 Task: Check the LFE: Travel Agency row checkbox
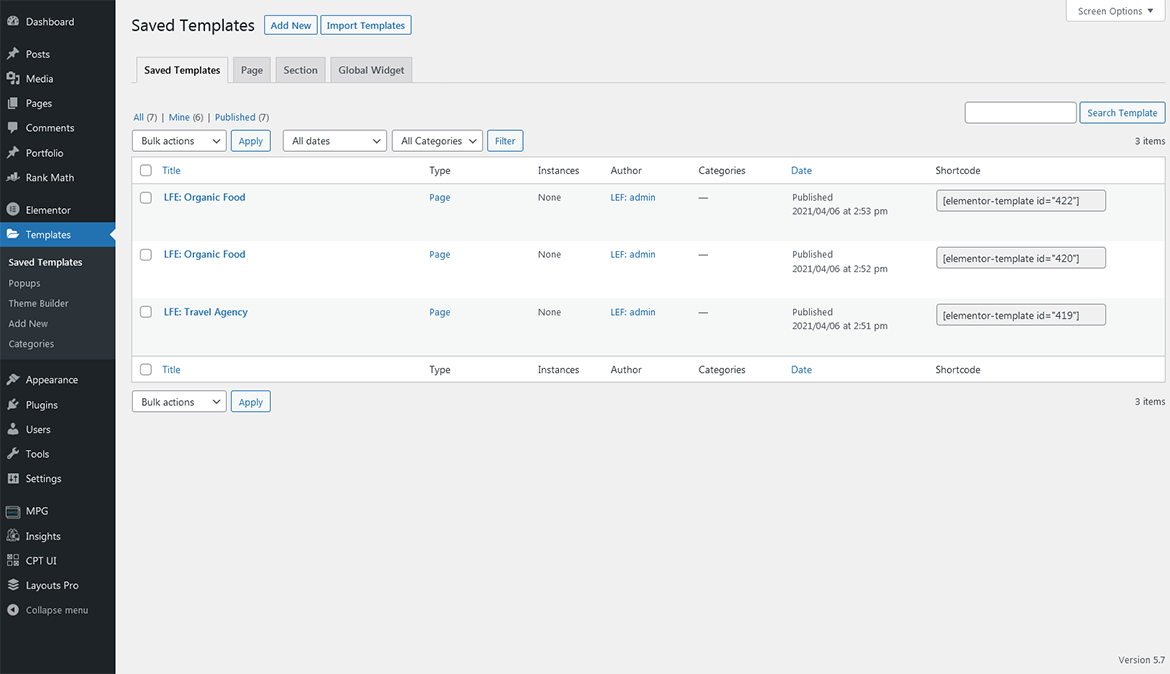point(146,312)
